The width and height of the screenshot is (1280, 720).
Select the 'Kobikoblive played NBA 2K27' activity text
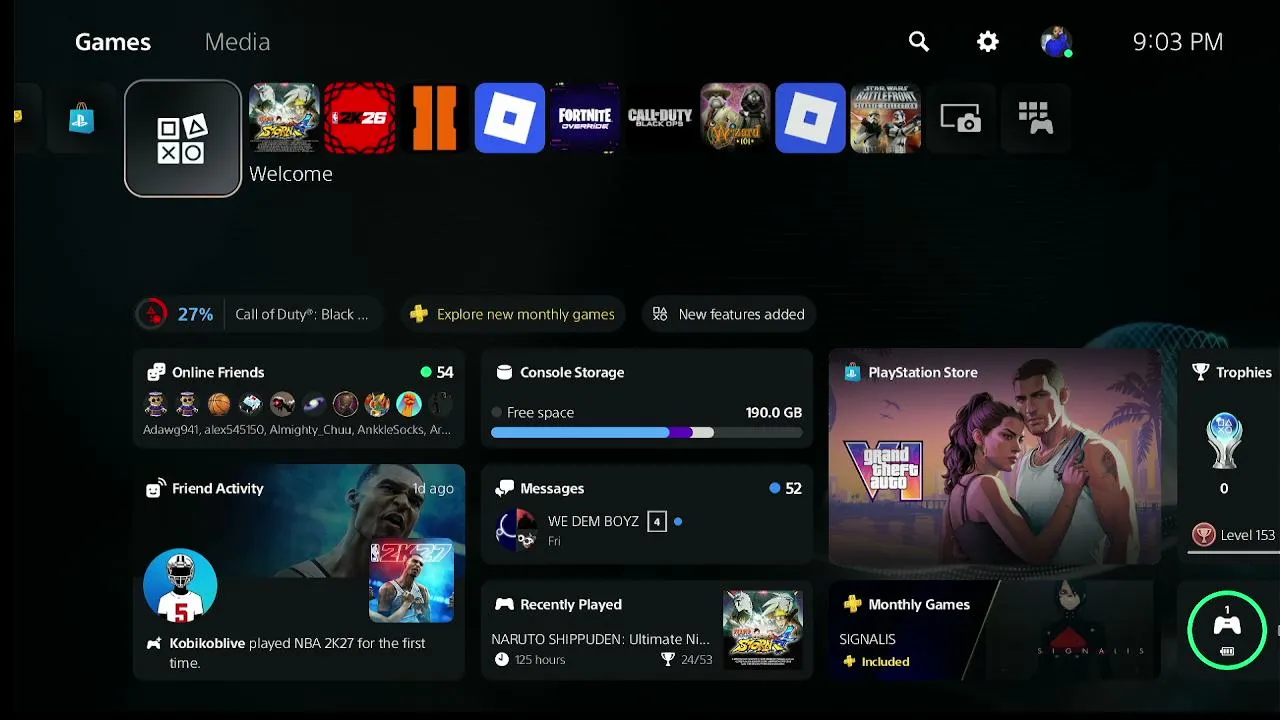tap(298, 653)
